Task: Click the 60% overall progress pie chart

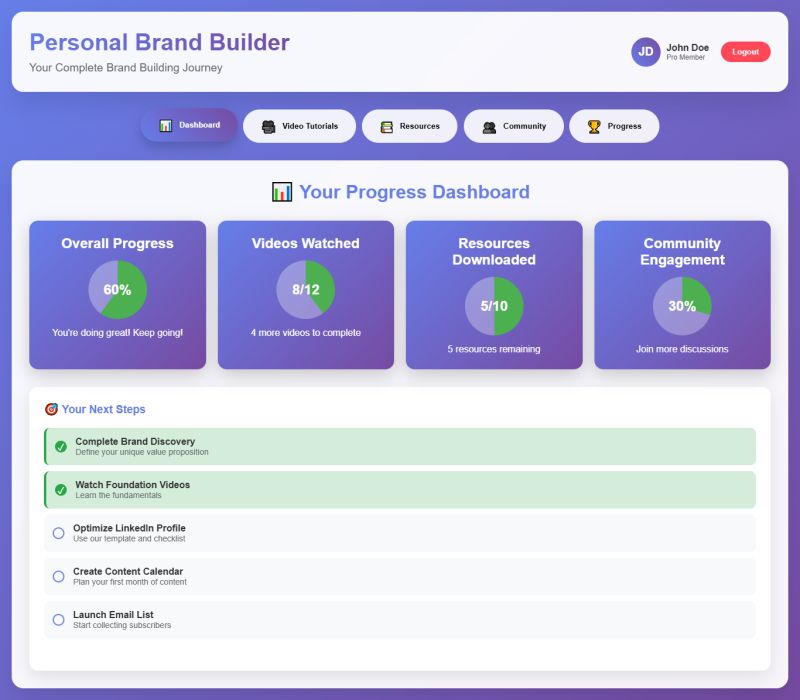Action: click(117, 290)
